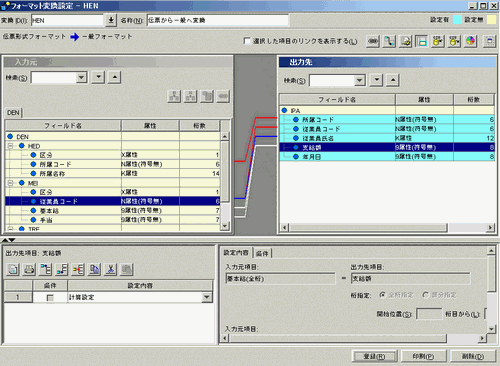Switch to the 条件 tab
Viewport: 500px width, 366px height.
click(262, 253)
